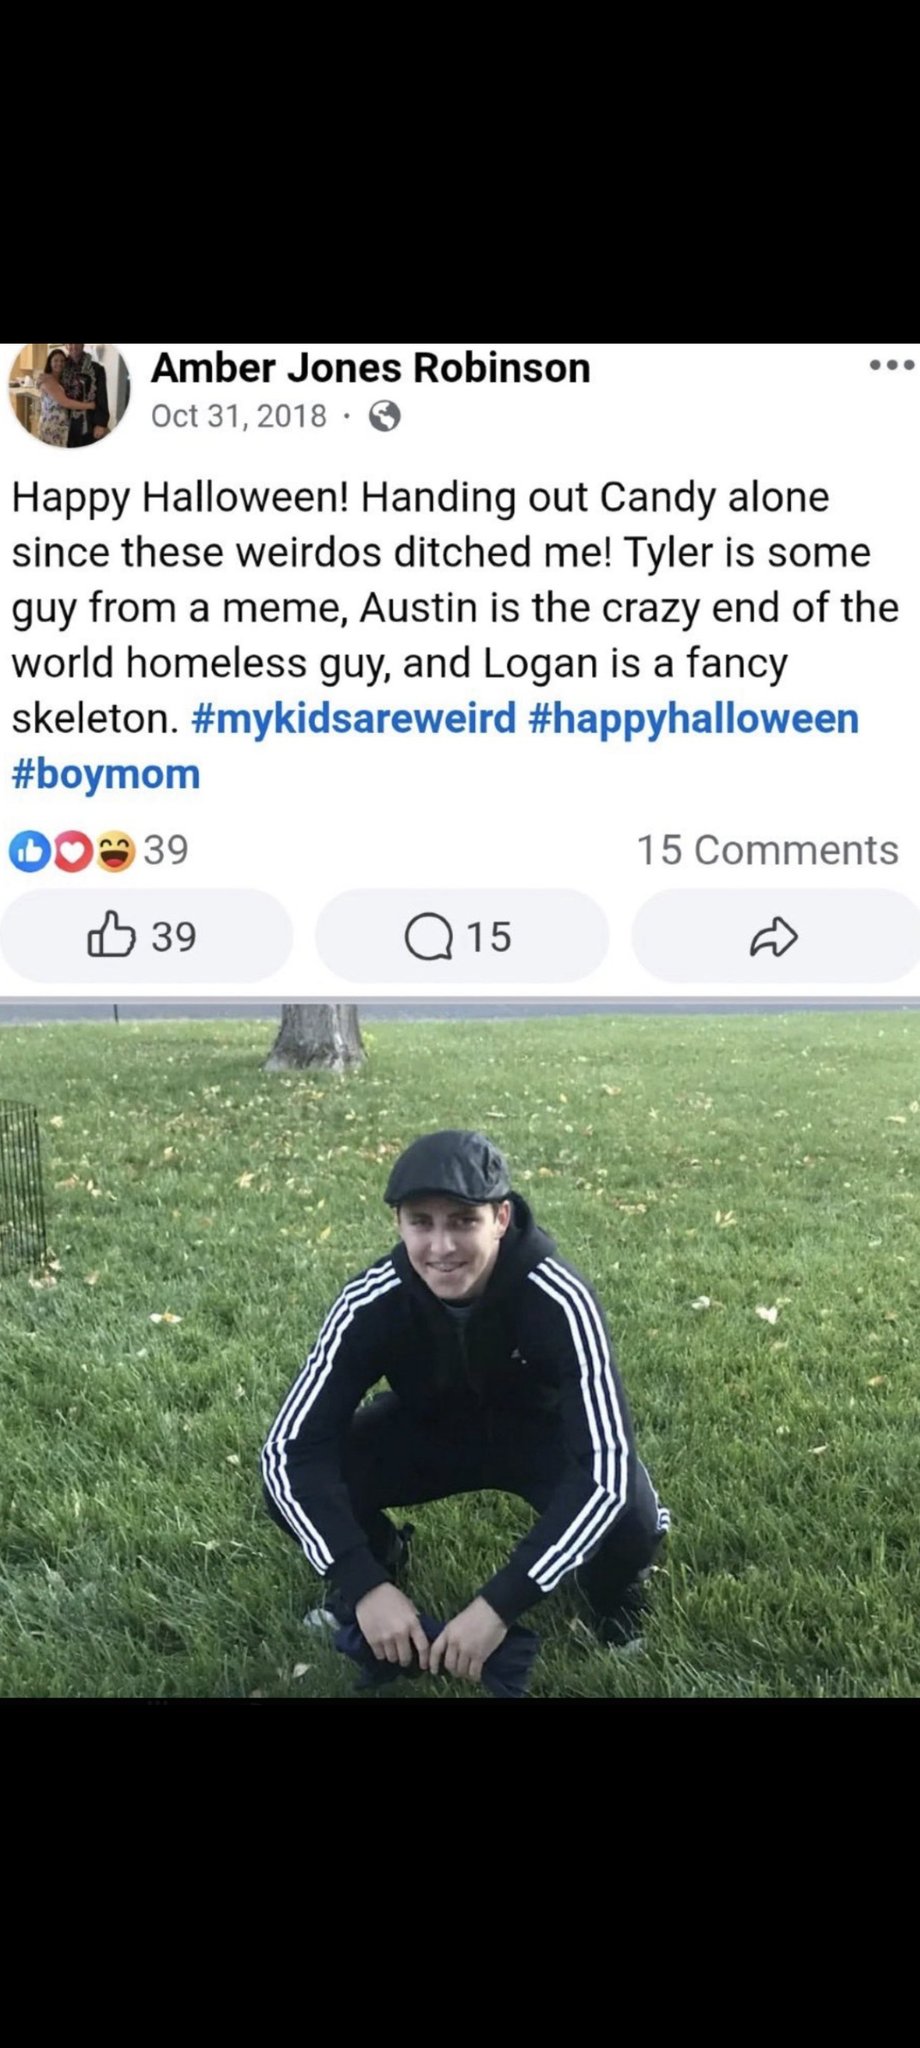View the laughing haha reaction icon
The width and height of the screenshot is (920, 2048).
115,851
